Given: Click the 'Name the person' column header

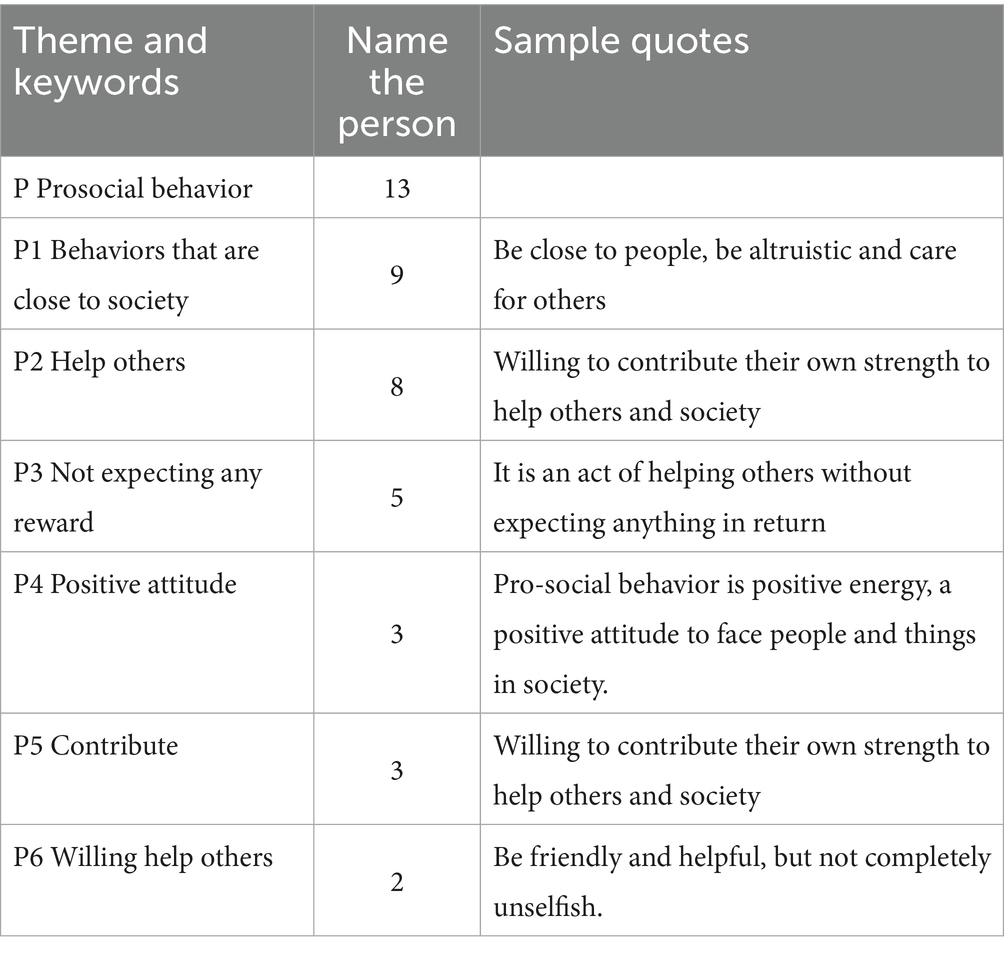Looking at the screenshot, I should click(x=396, y=82).
